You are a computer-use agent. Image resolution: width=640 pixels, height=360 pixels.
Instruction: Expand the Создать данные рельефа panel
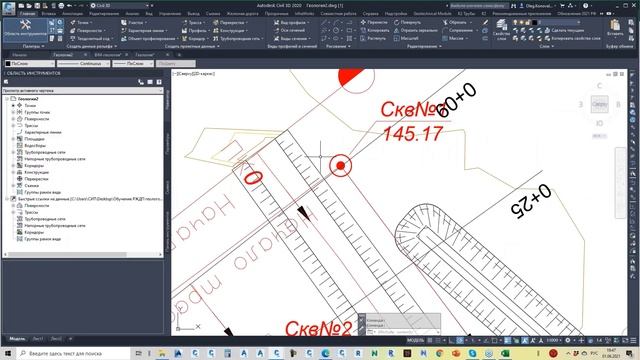coord(91,46)
